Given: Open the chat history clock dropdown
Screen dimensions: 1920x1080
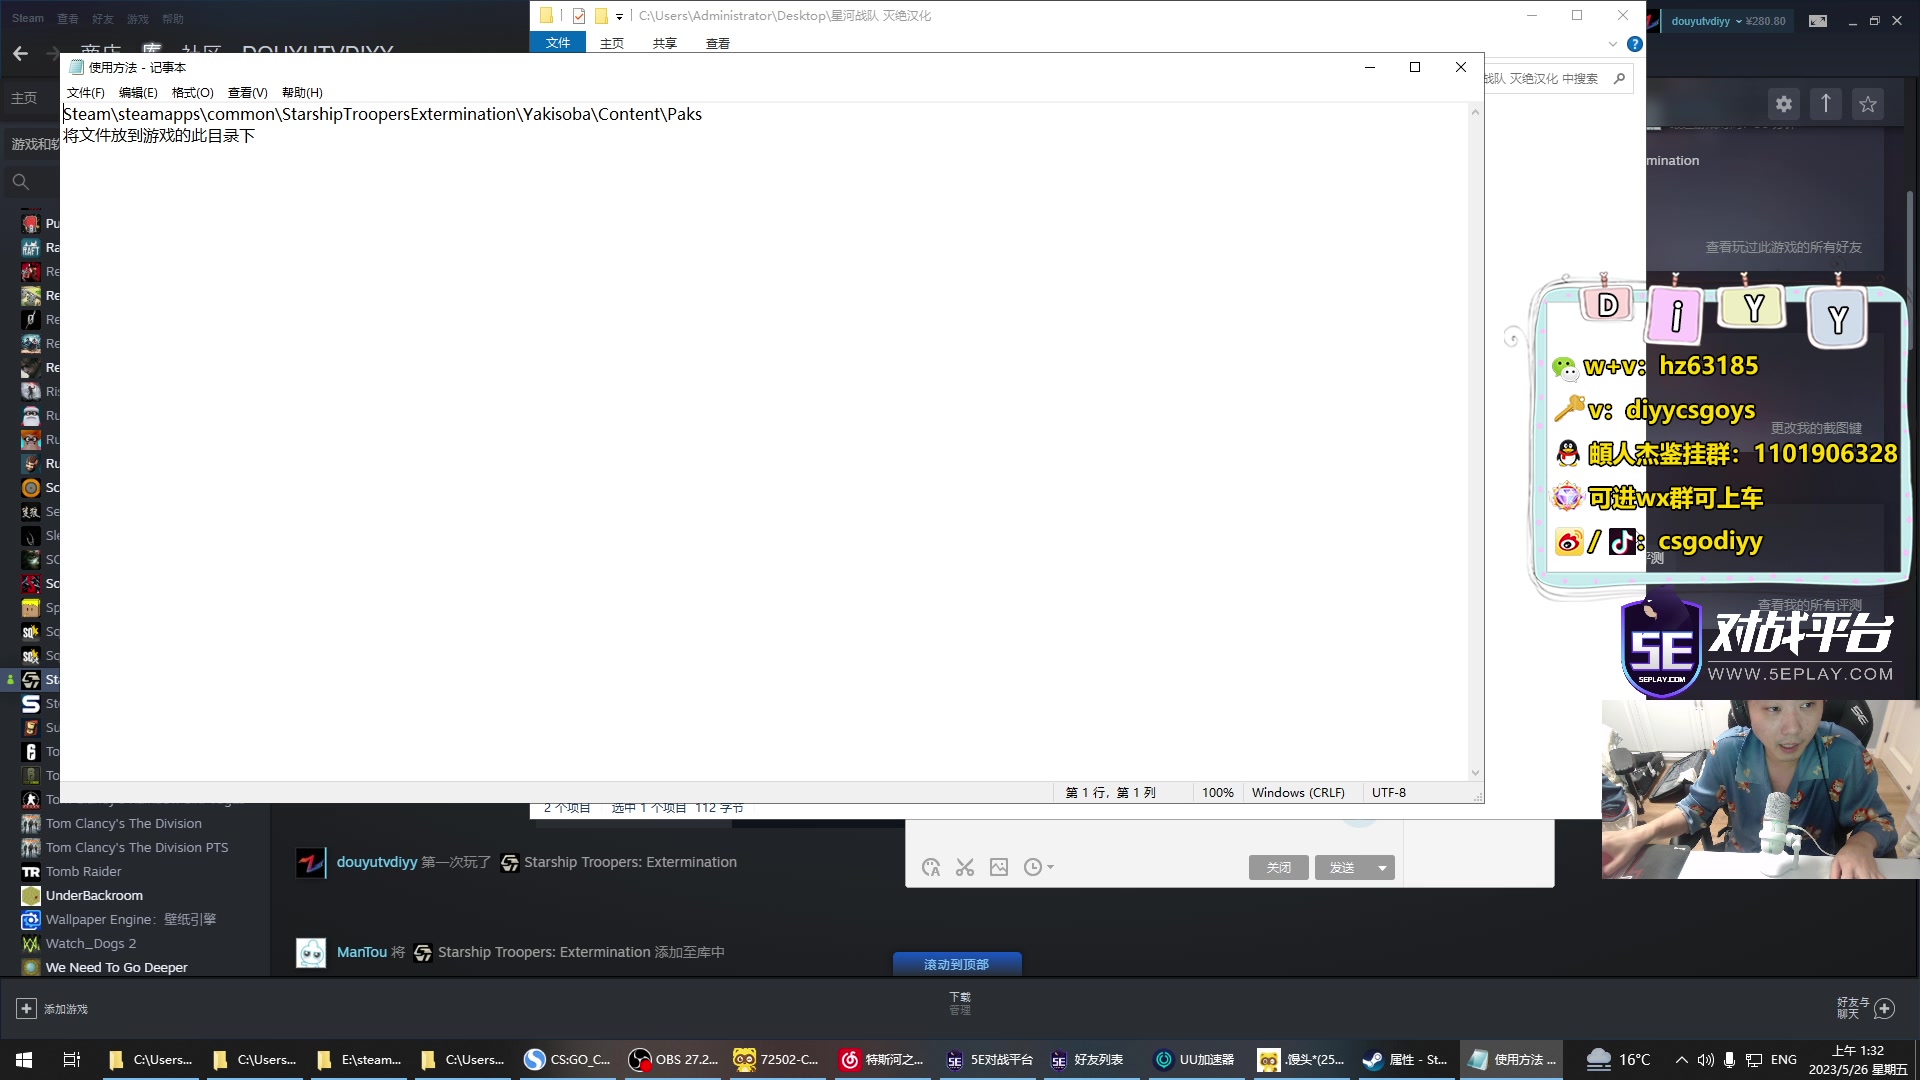Looking at the screenshot, I should pos(1039,868).
